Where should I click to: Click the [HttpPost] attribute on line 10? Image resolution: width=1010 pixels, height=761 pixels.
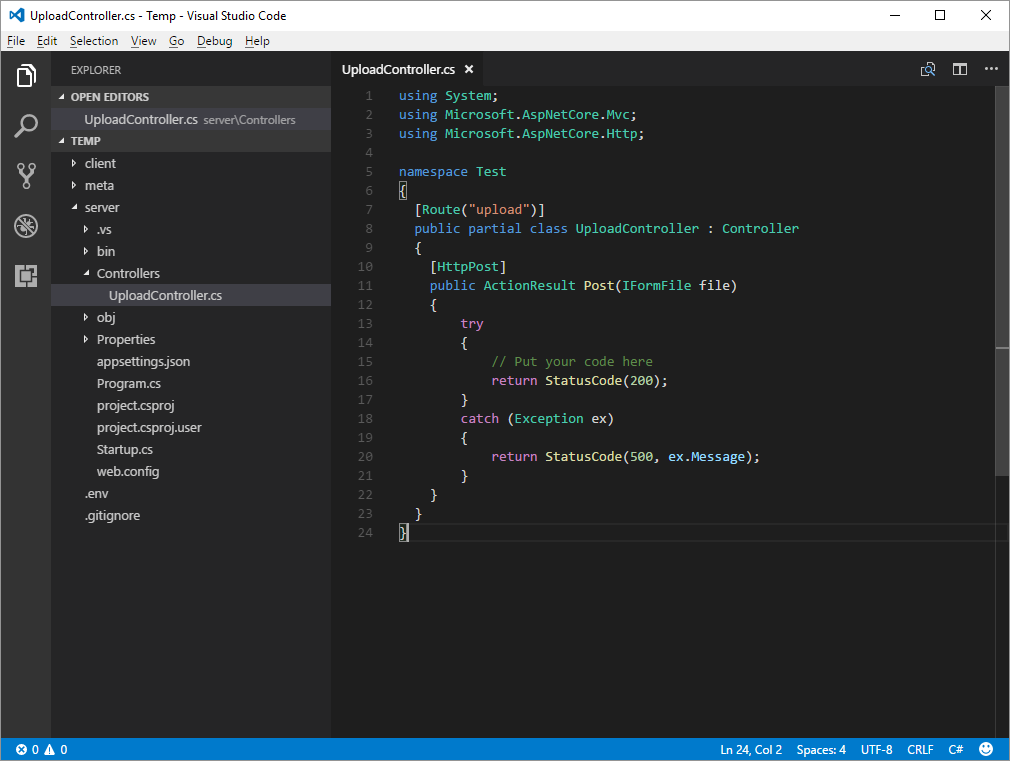pos(468,266)
